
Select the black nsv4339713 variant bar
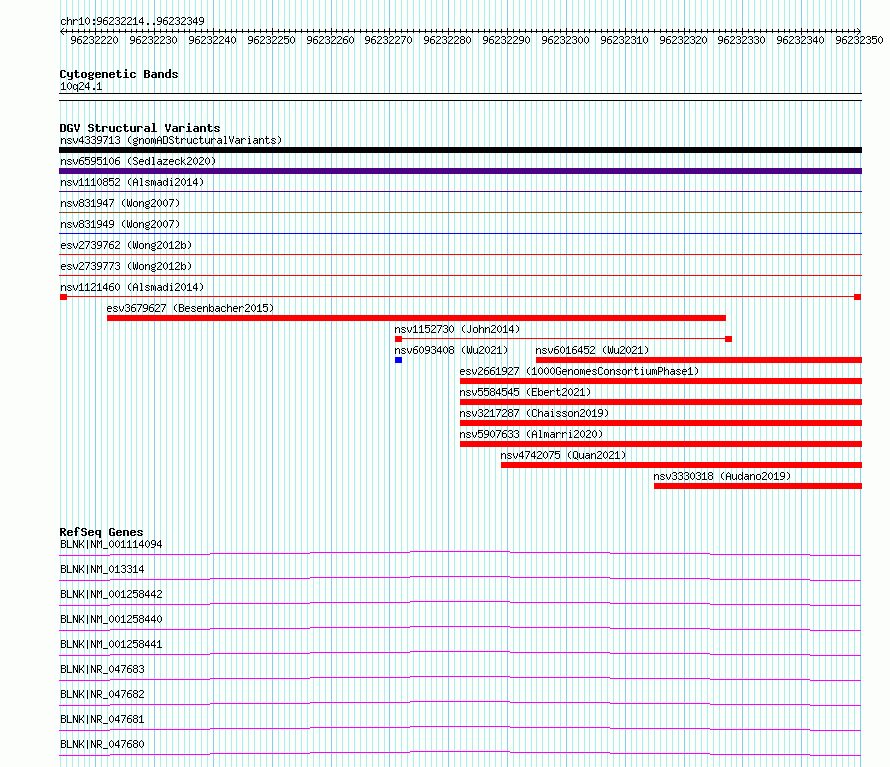click(x=460, y=150)
